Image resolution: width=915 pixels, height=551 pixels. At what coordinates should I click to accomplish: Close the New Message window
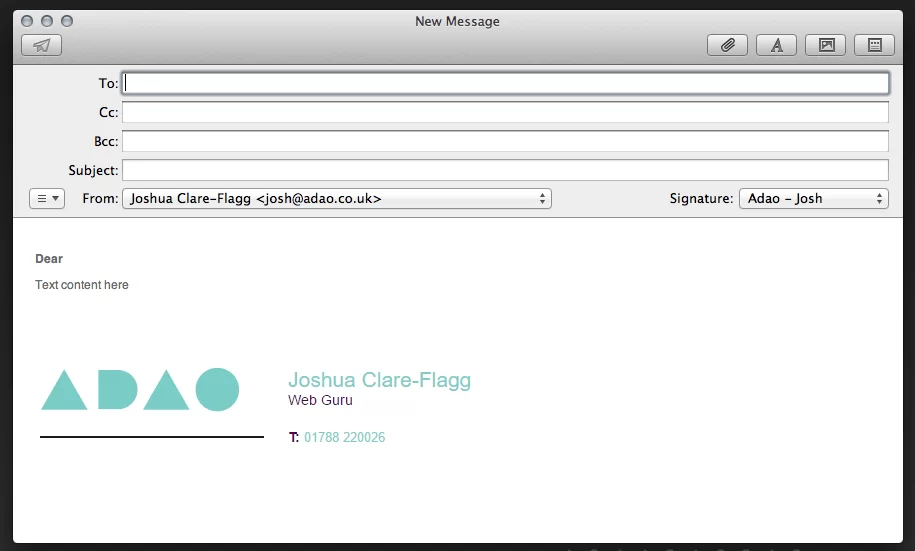coord(27,21)
